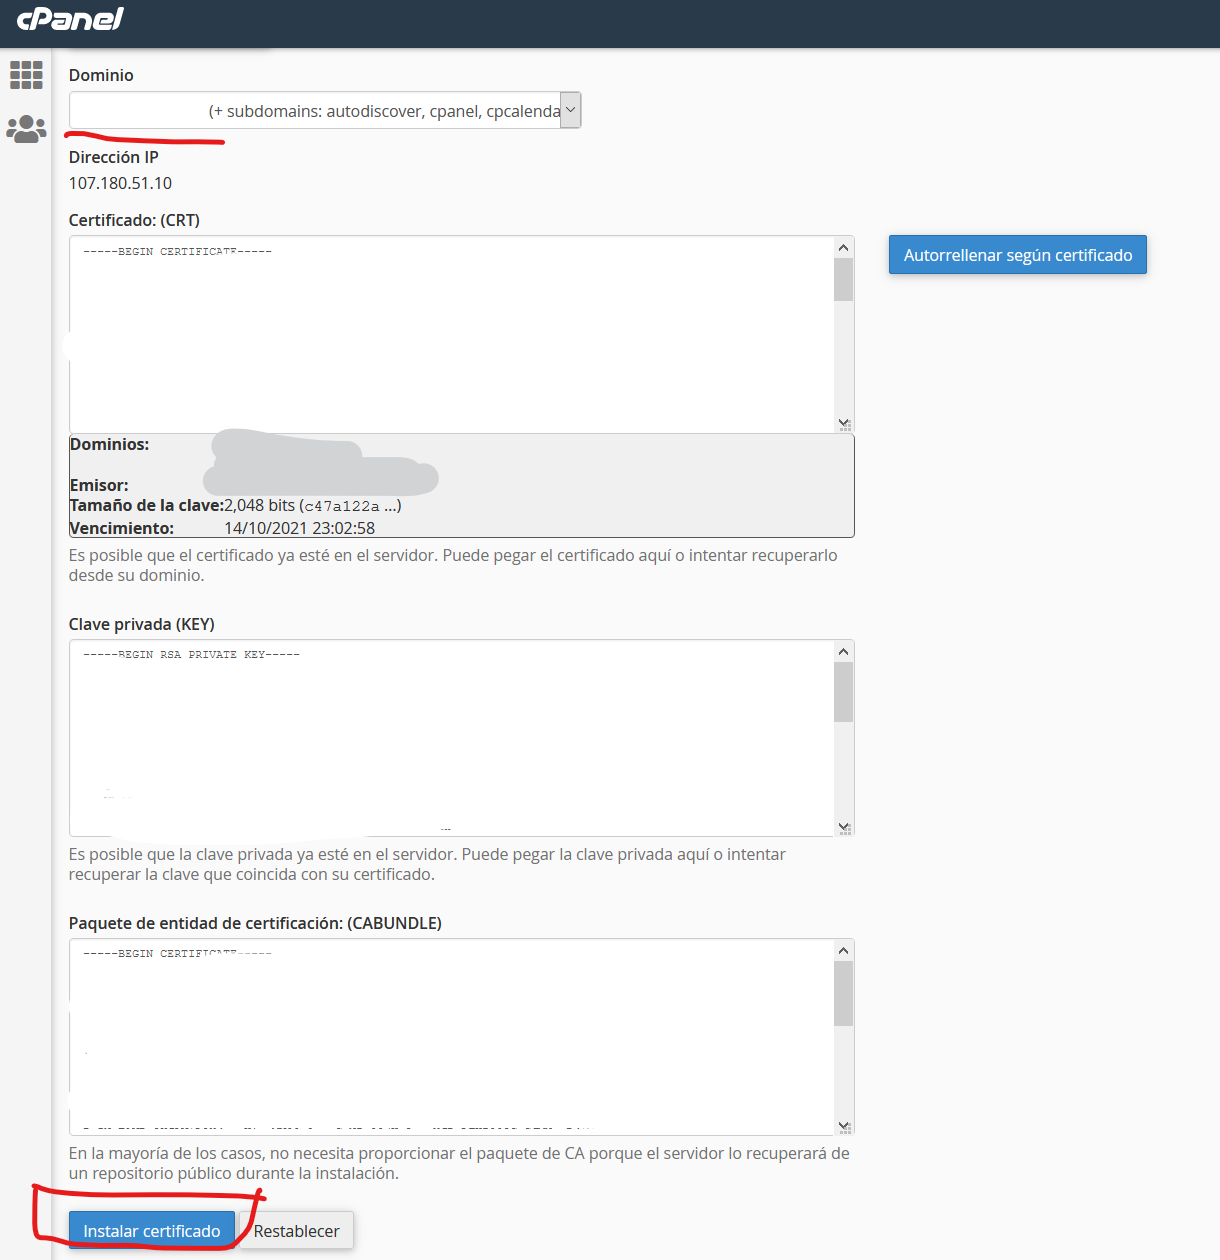Click inside the Certificado (CRT) text area
Viewport: 1220px width, 1260px height.
[450, 335]
